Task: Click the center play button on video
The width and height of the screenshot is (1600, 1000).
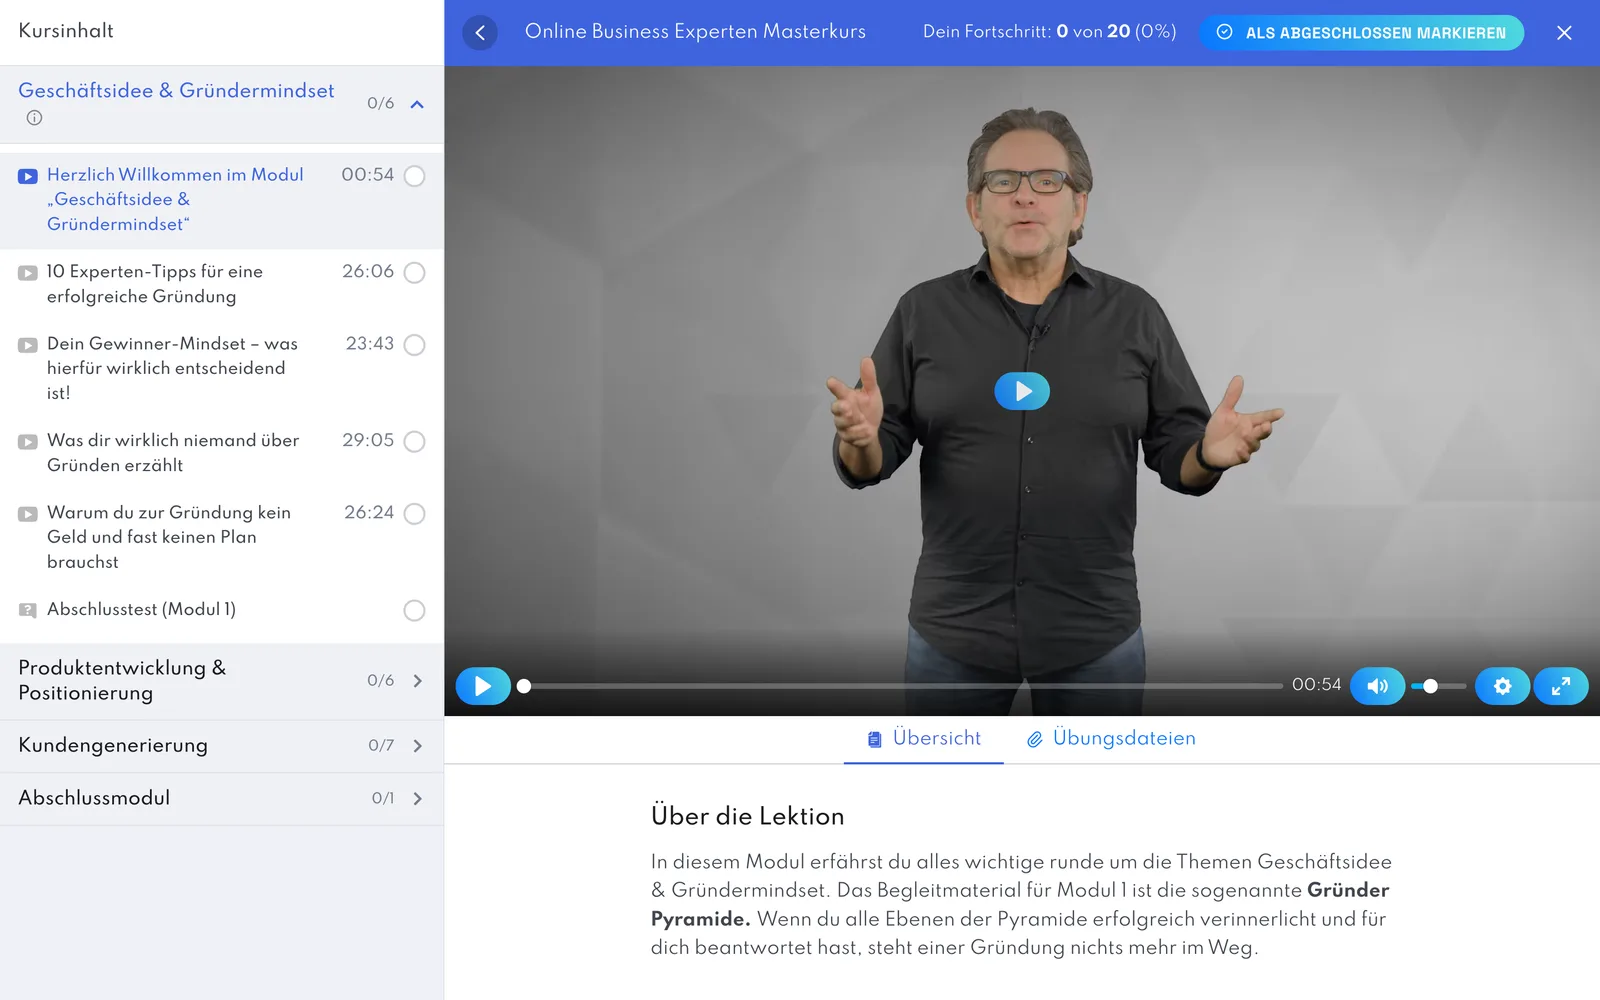Action: click(1022, 391)
